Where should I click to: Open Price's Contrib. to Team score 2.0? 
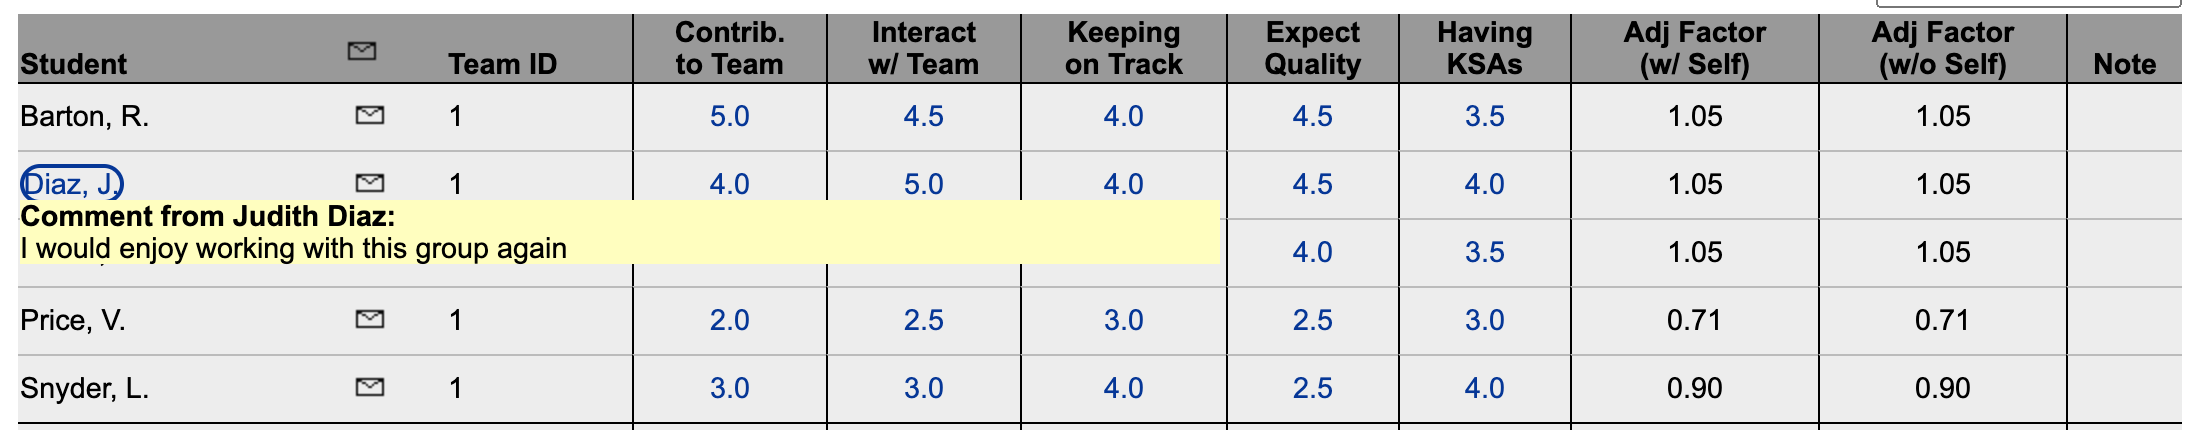(729, 320)
